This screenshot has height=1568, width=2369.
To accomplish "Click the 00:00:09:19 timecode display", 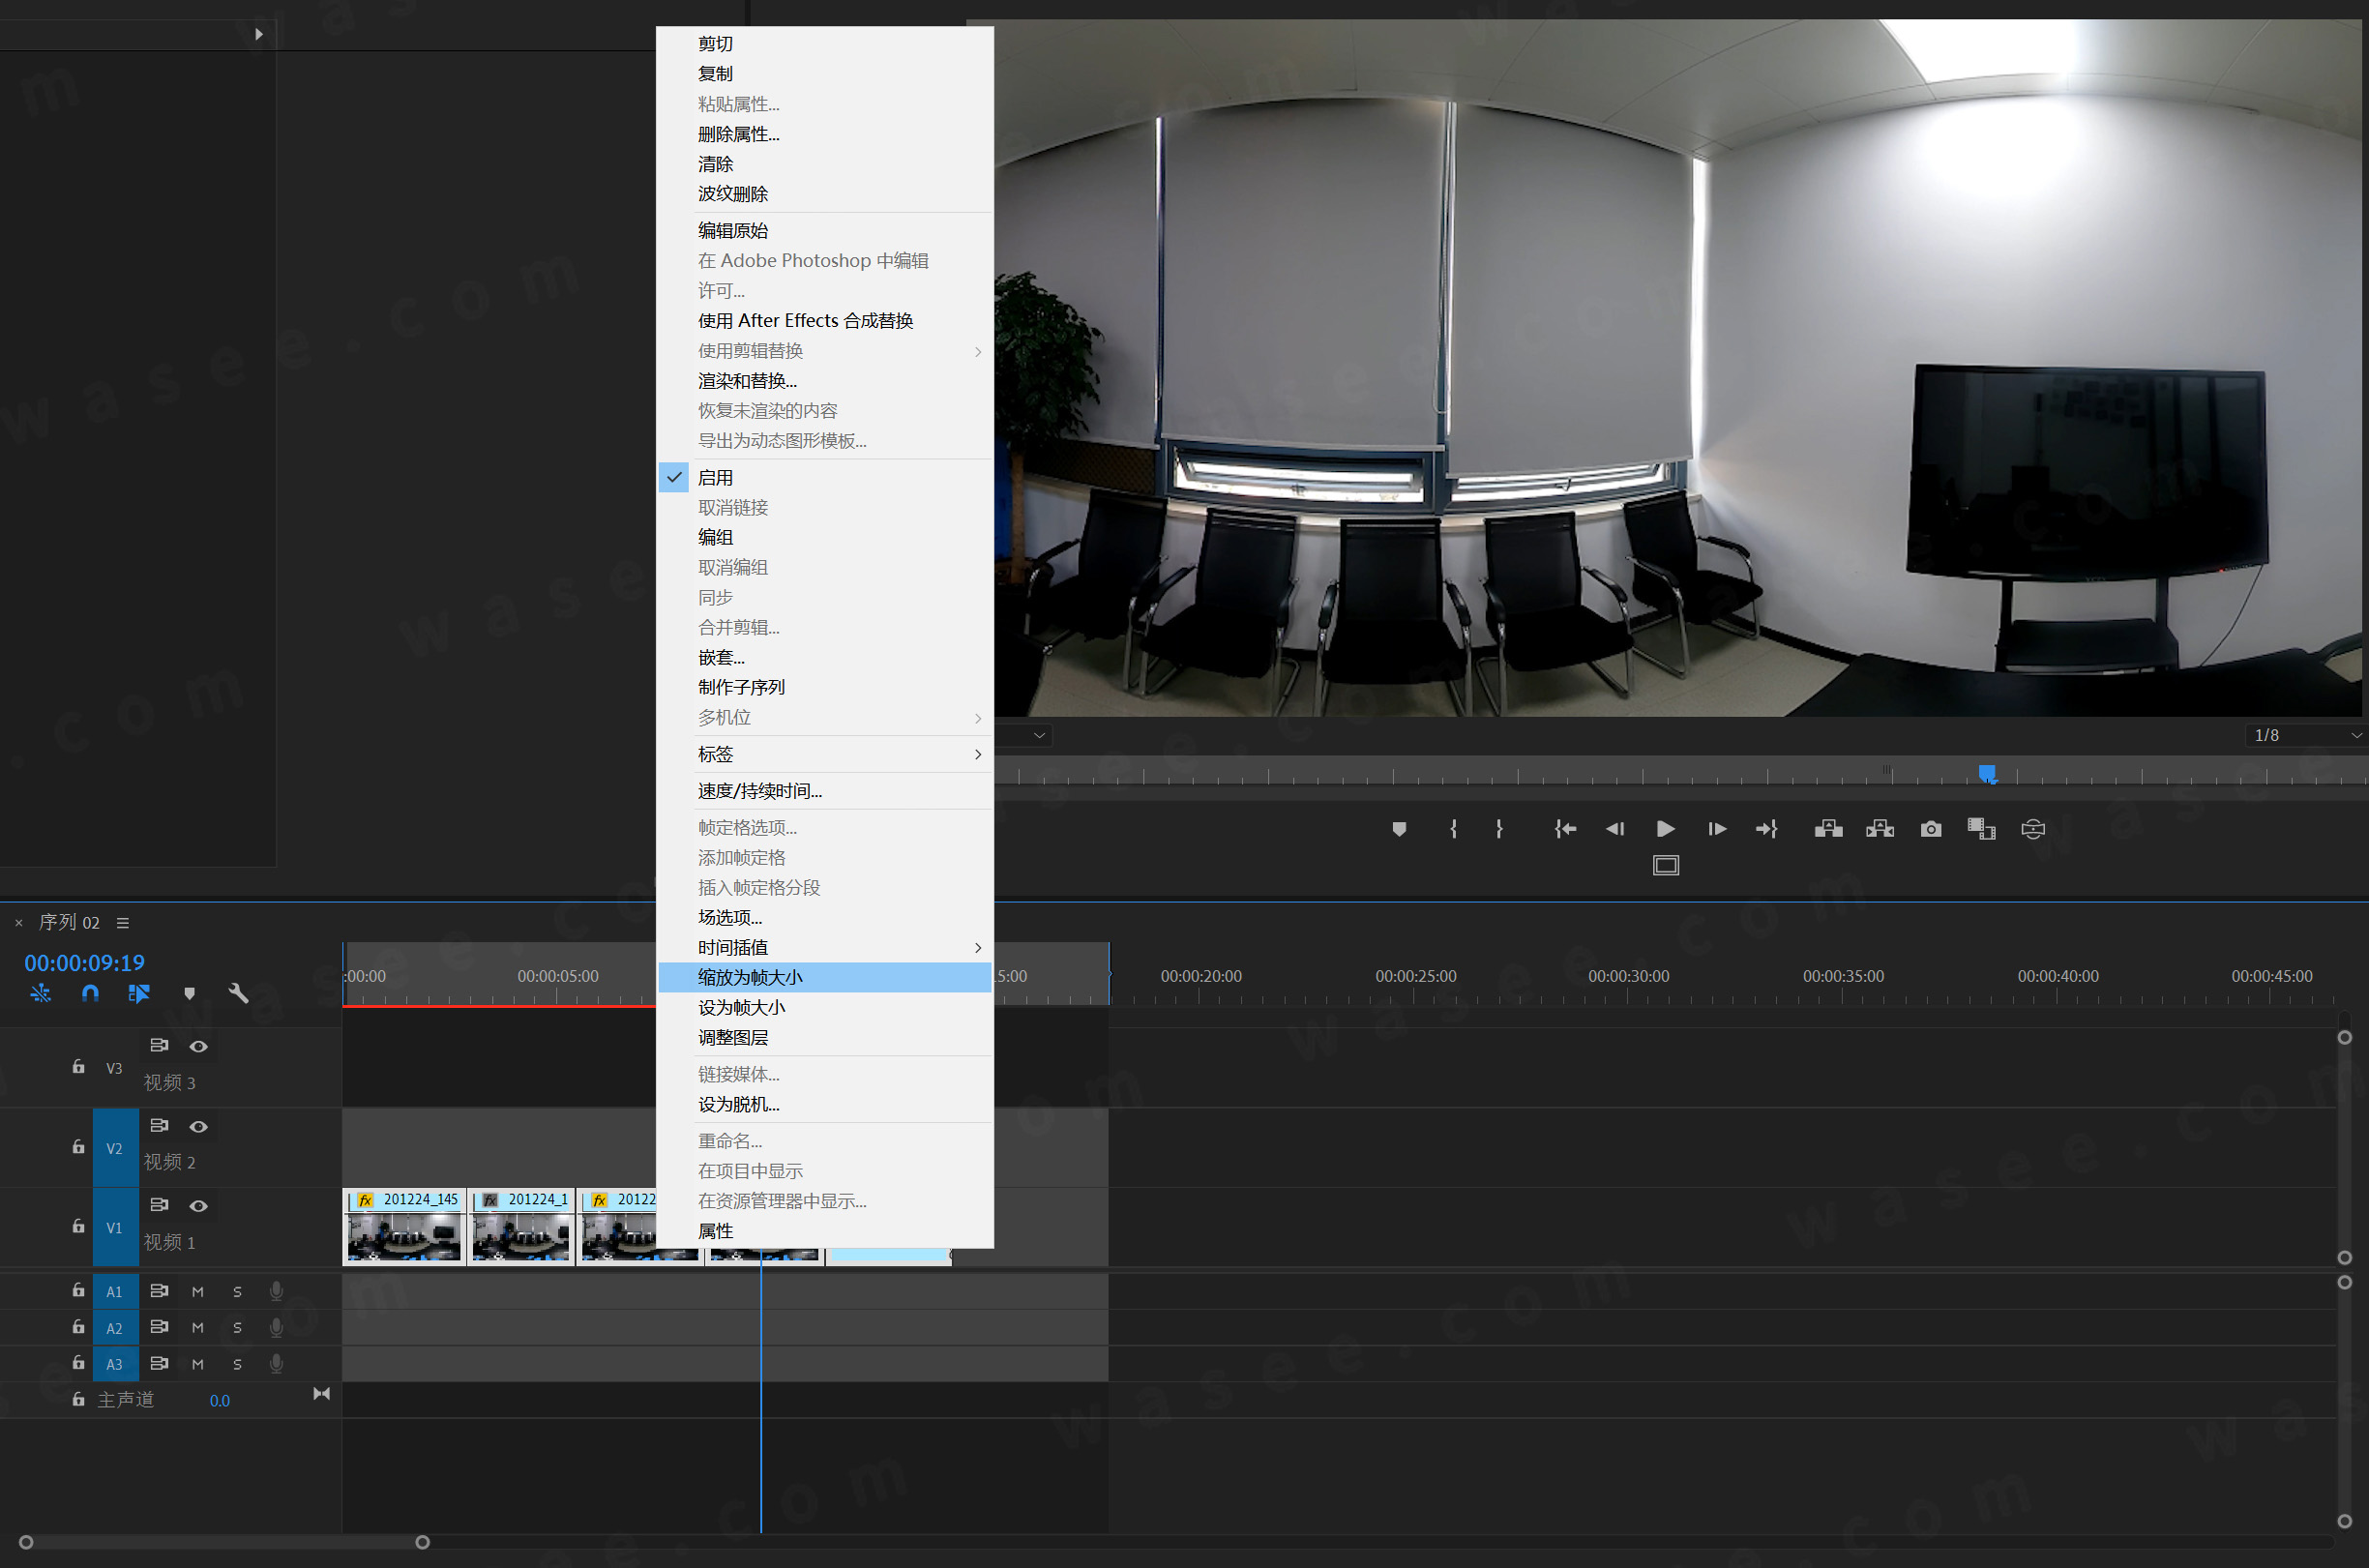I will click(x=84, y=962).
